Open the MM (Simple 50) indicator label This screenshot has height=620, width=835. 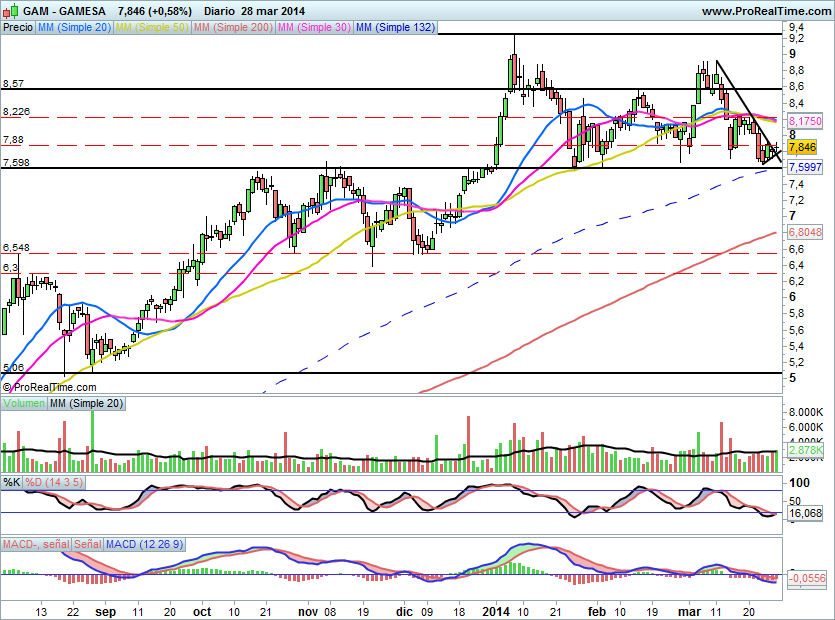pyautogui.click(x=152, y=27)
